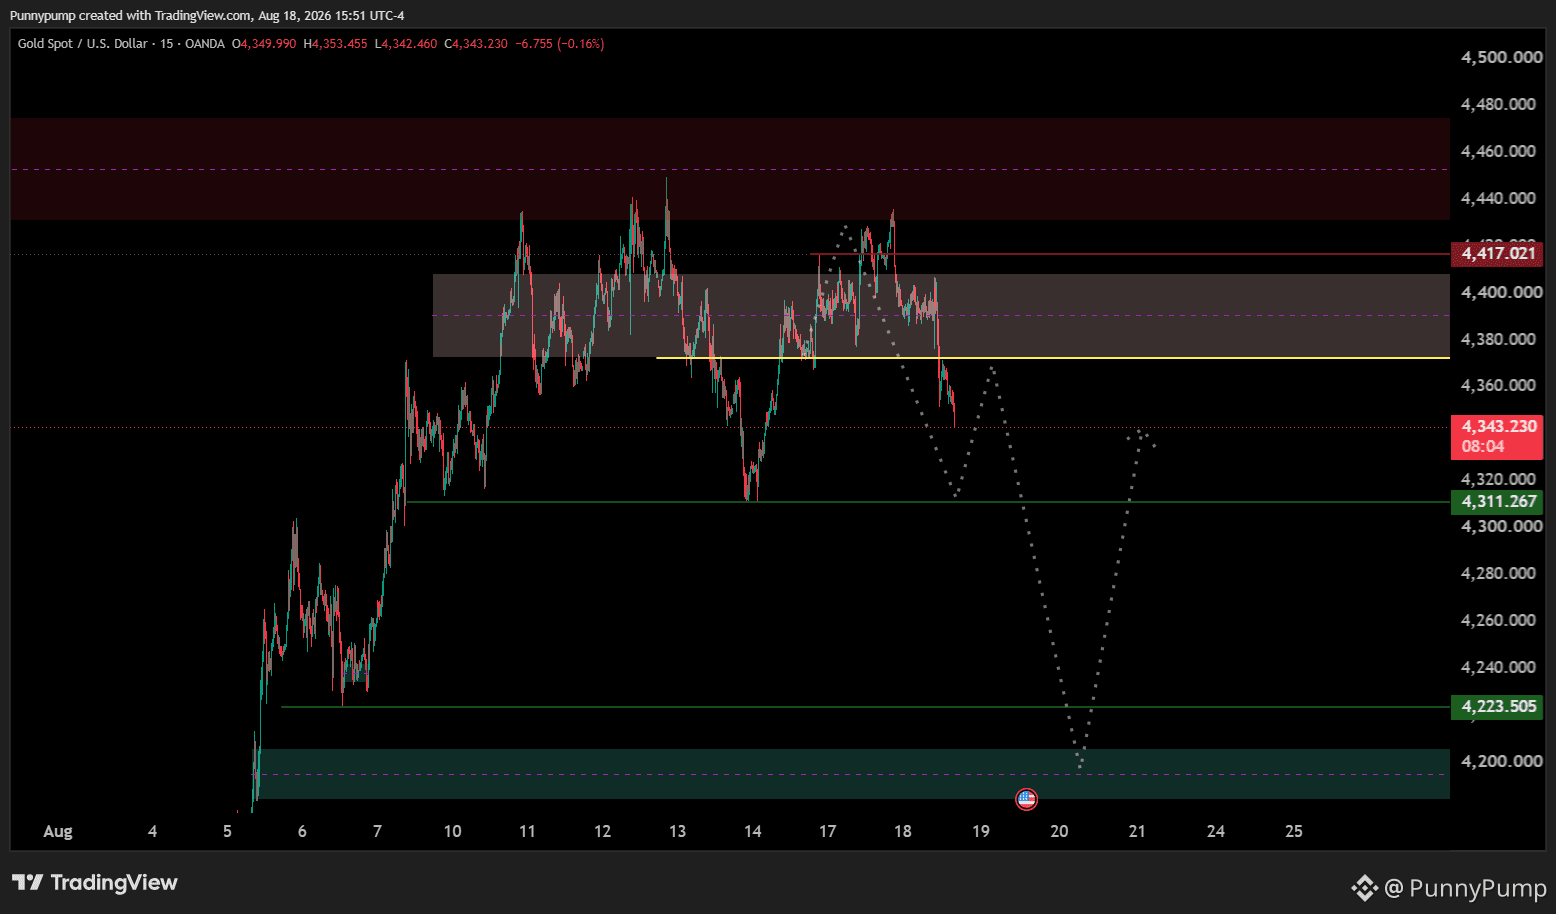Viewport: 1556px width, 914px height.
Task: Click the 4,320.000 price axis label
Action: pos(1498,479)
